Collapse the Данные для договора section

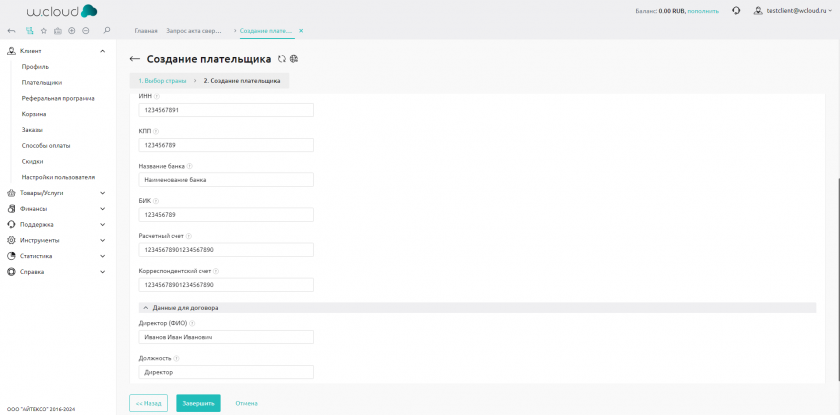(145, 308)
